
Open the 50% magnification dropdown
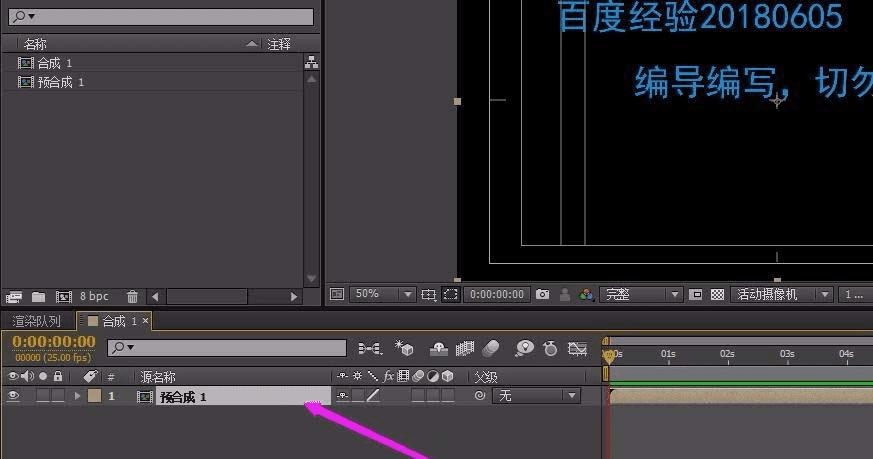382,294
